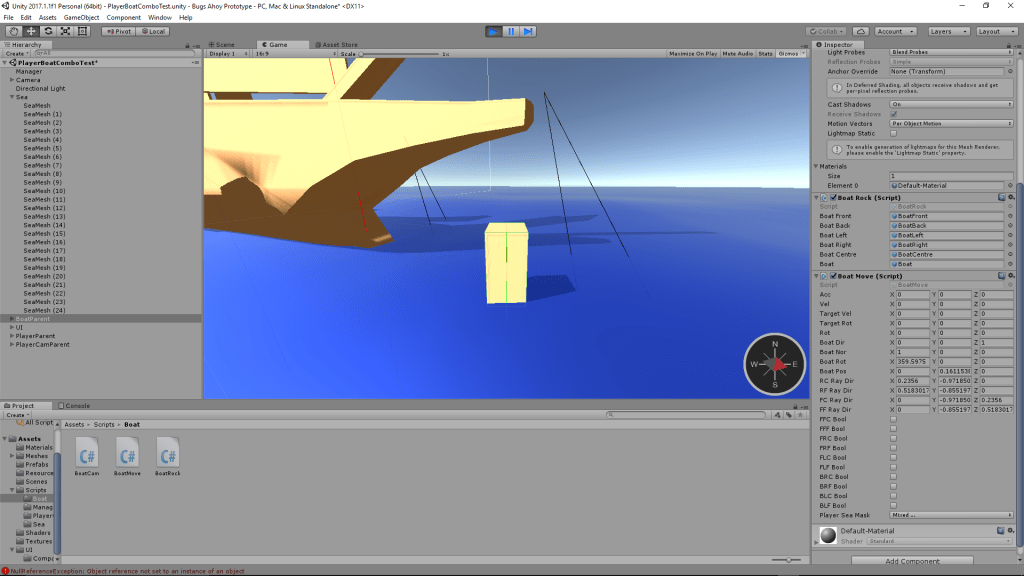
Task: Open the Layers dropdown
Action: tap(948, 31)
